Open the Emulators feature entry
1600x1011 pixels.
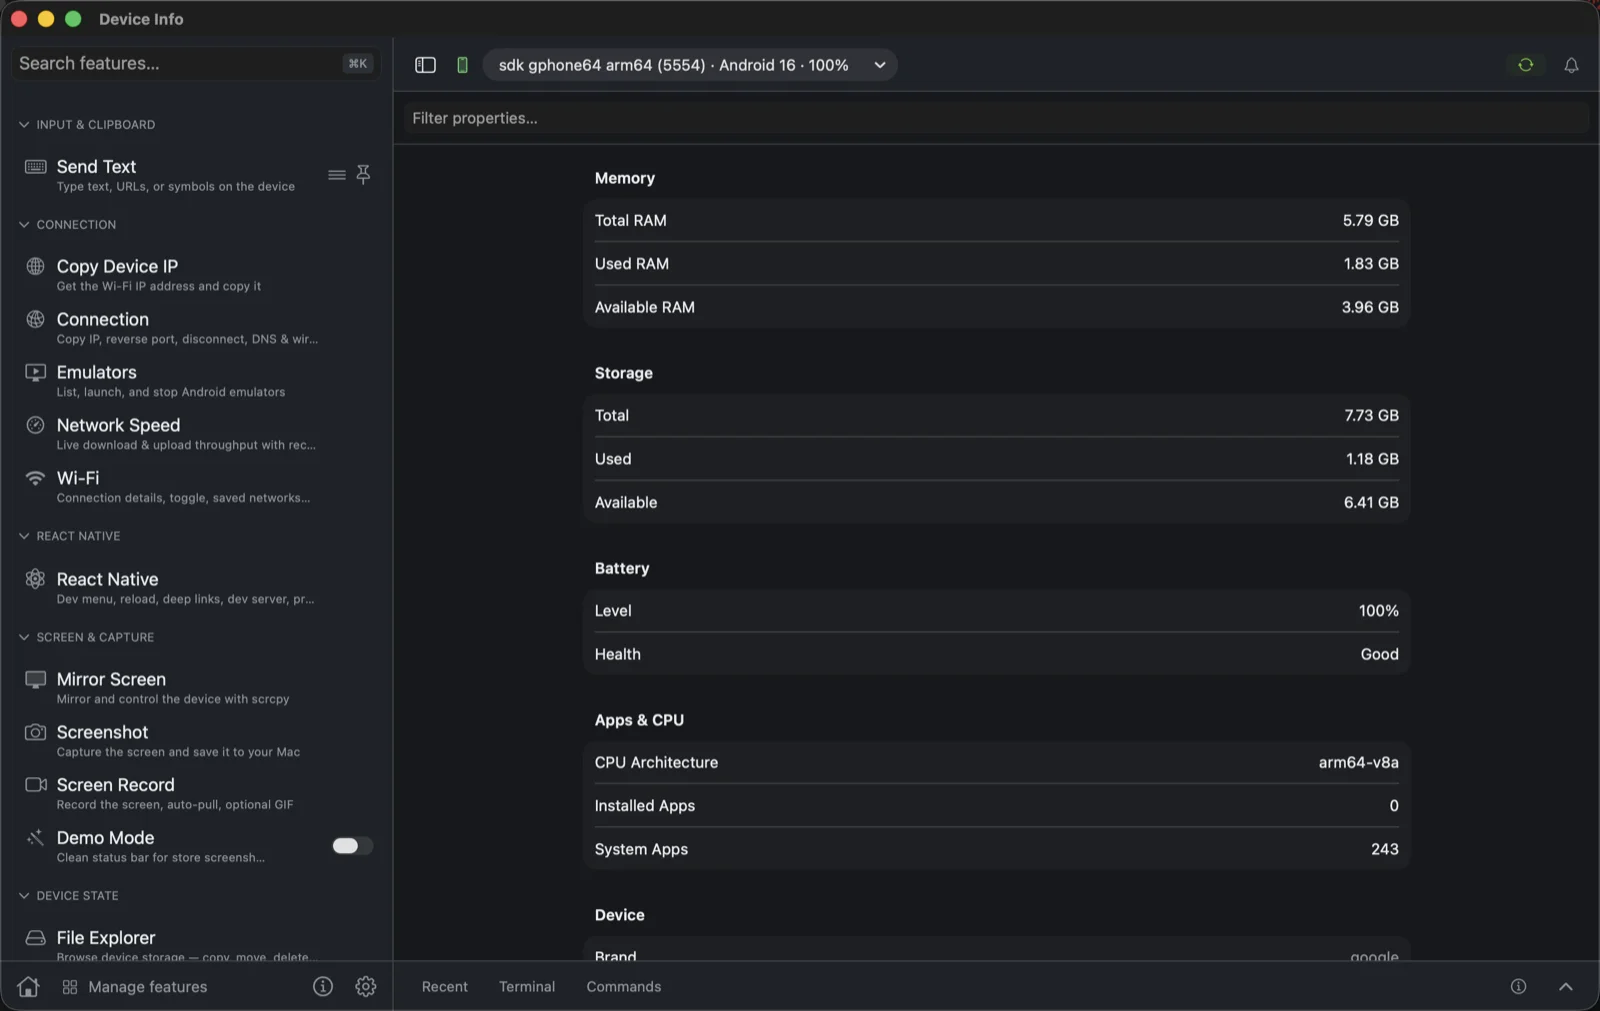point(196,381)
